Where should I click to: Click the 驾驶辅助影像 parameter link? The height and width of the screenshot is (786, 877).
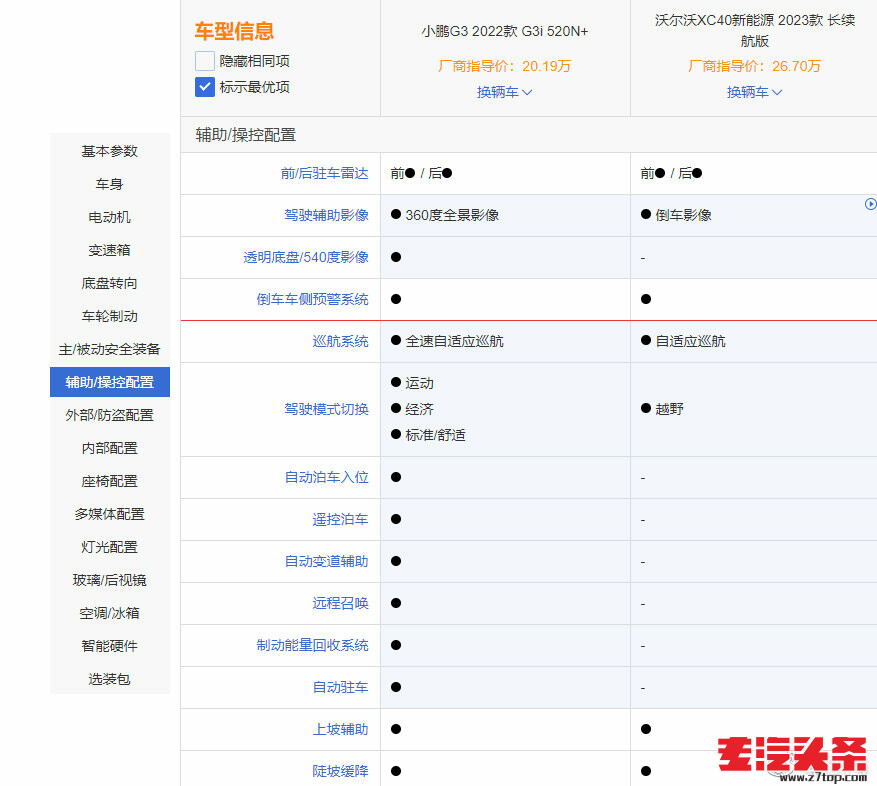[x=326, y=215]
